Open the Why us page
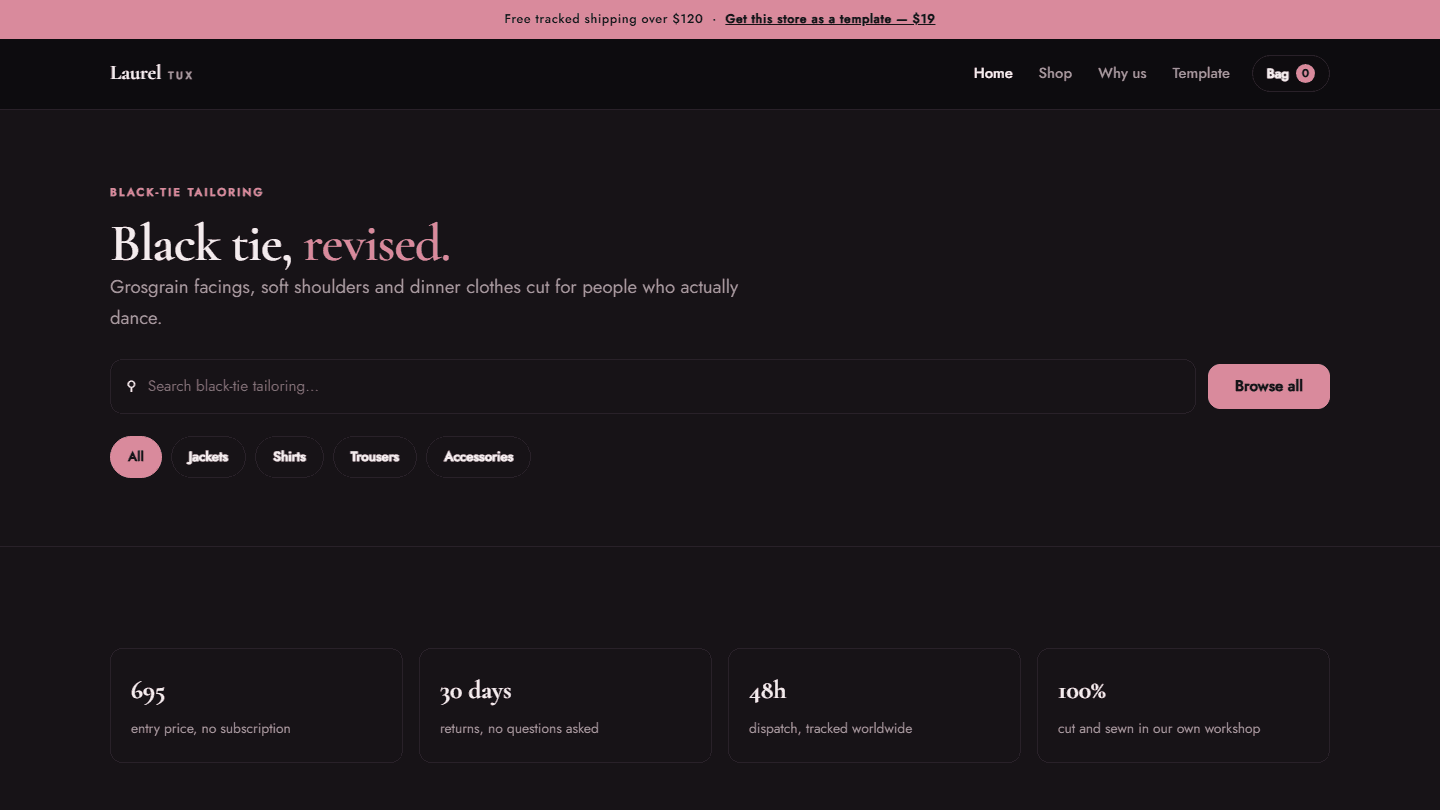This screenshot has height=810, width=1440. click(x=1122, y=73)
